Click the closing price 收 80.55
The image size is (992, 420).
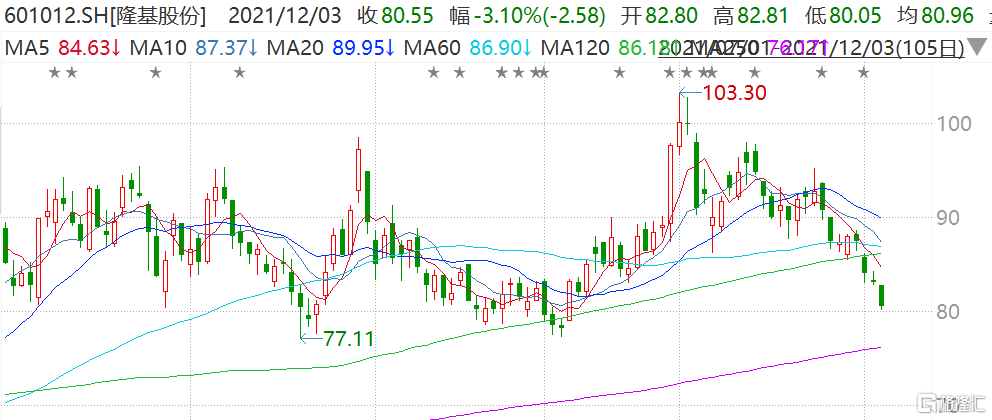(395, 16)
